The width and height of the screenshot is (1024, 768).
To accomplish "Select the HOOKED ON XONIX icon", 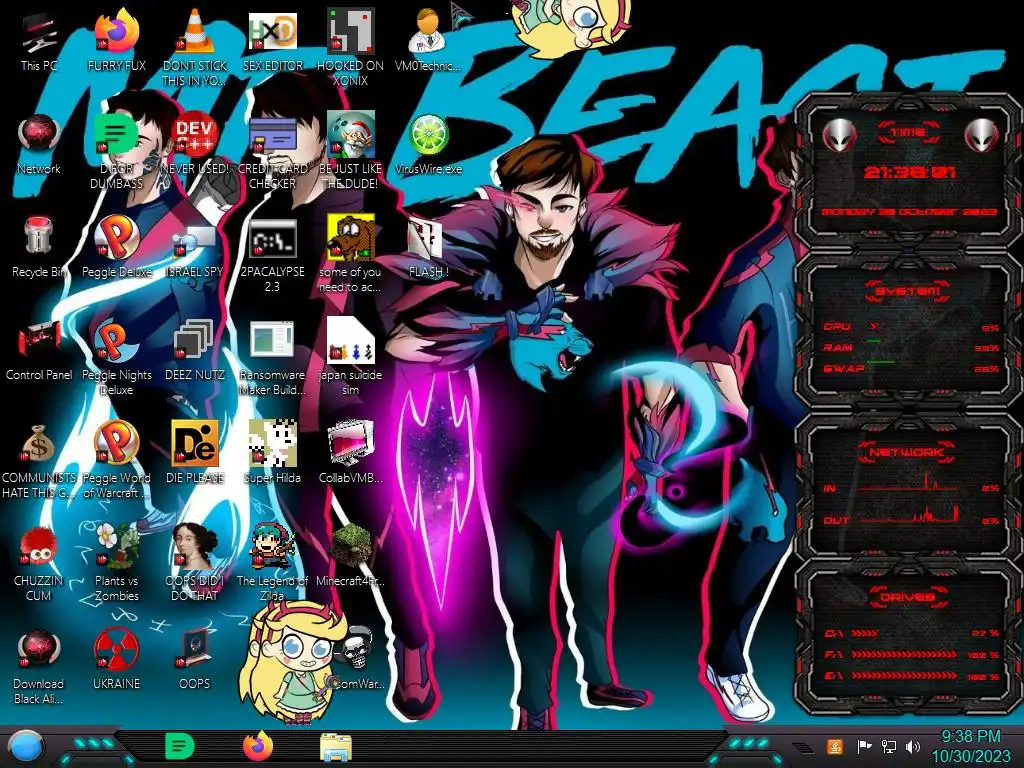I will (350, 31).
